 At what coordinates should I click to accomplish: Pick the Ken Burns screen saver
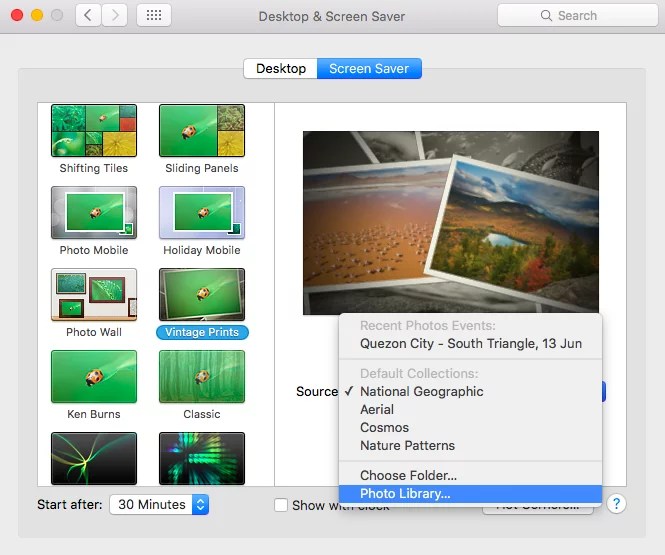tap(94, 377)
